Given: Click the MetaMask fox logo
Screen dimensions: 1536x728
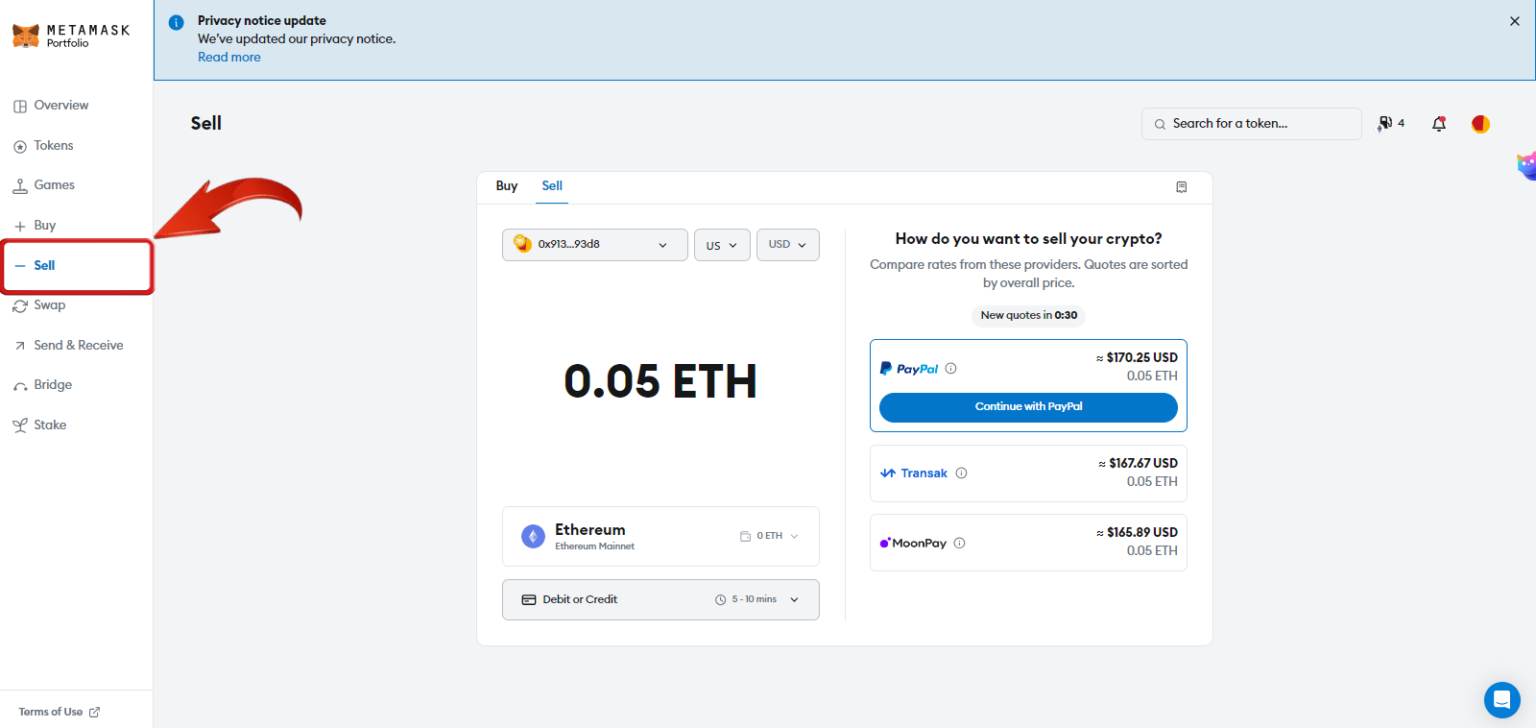Looking at the screenshot, I should [26, 32].
